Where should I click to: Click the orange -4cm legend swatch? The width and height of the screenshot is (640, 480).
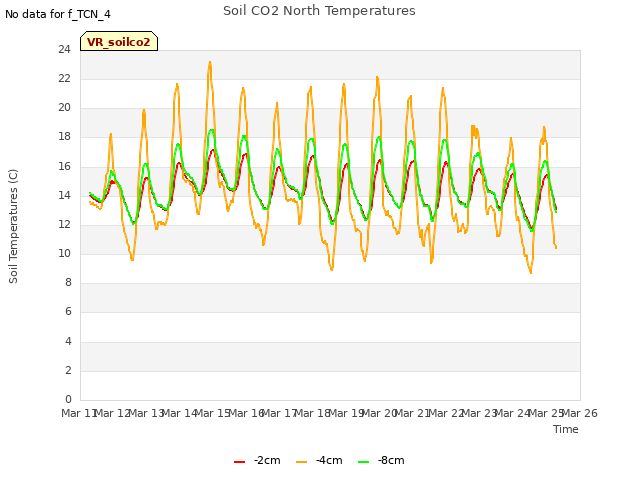pos(301,462)
